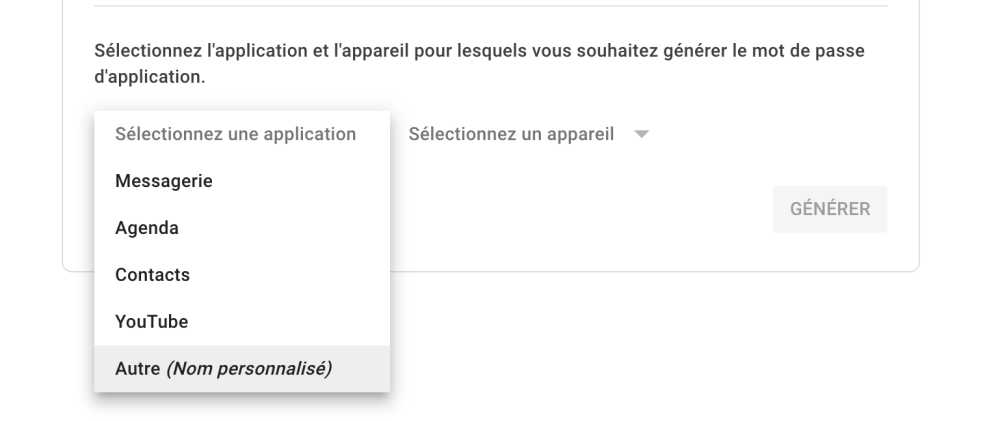Select the Agenda application option
The height and width of the screenshot is (421, 1000).
click(147, 228)
